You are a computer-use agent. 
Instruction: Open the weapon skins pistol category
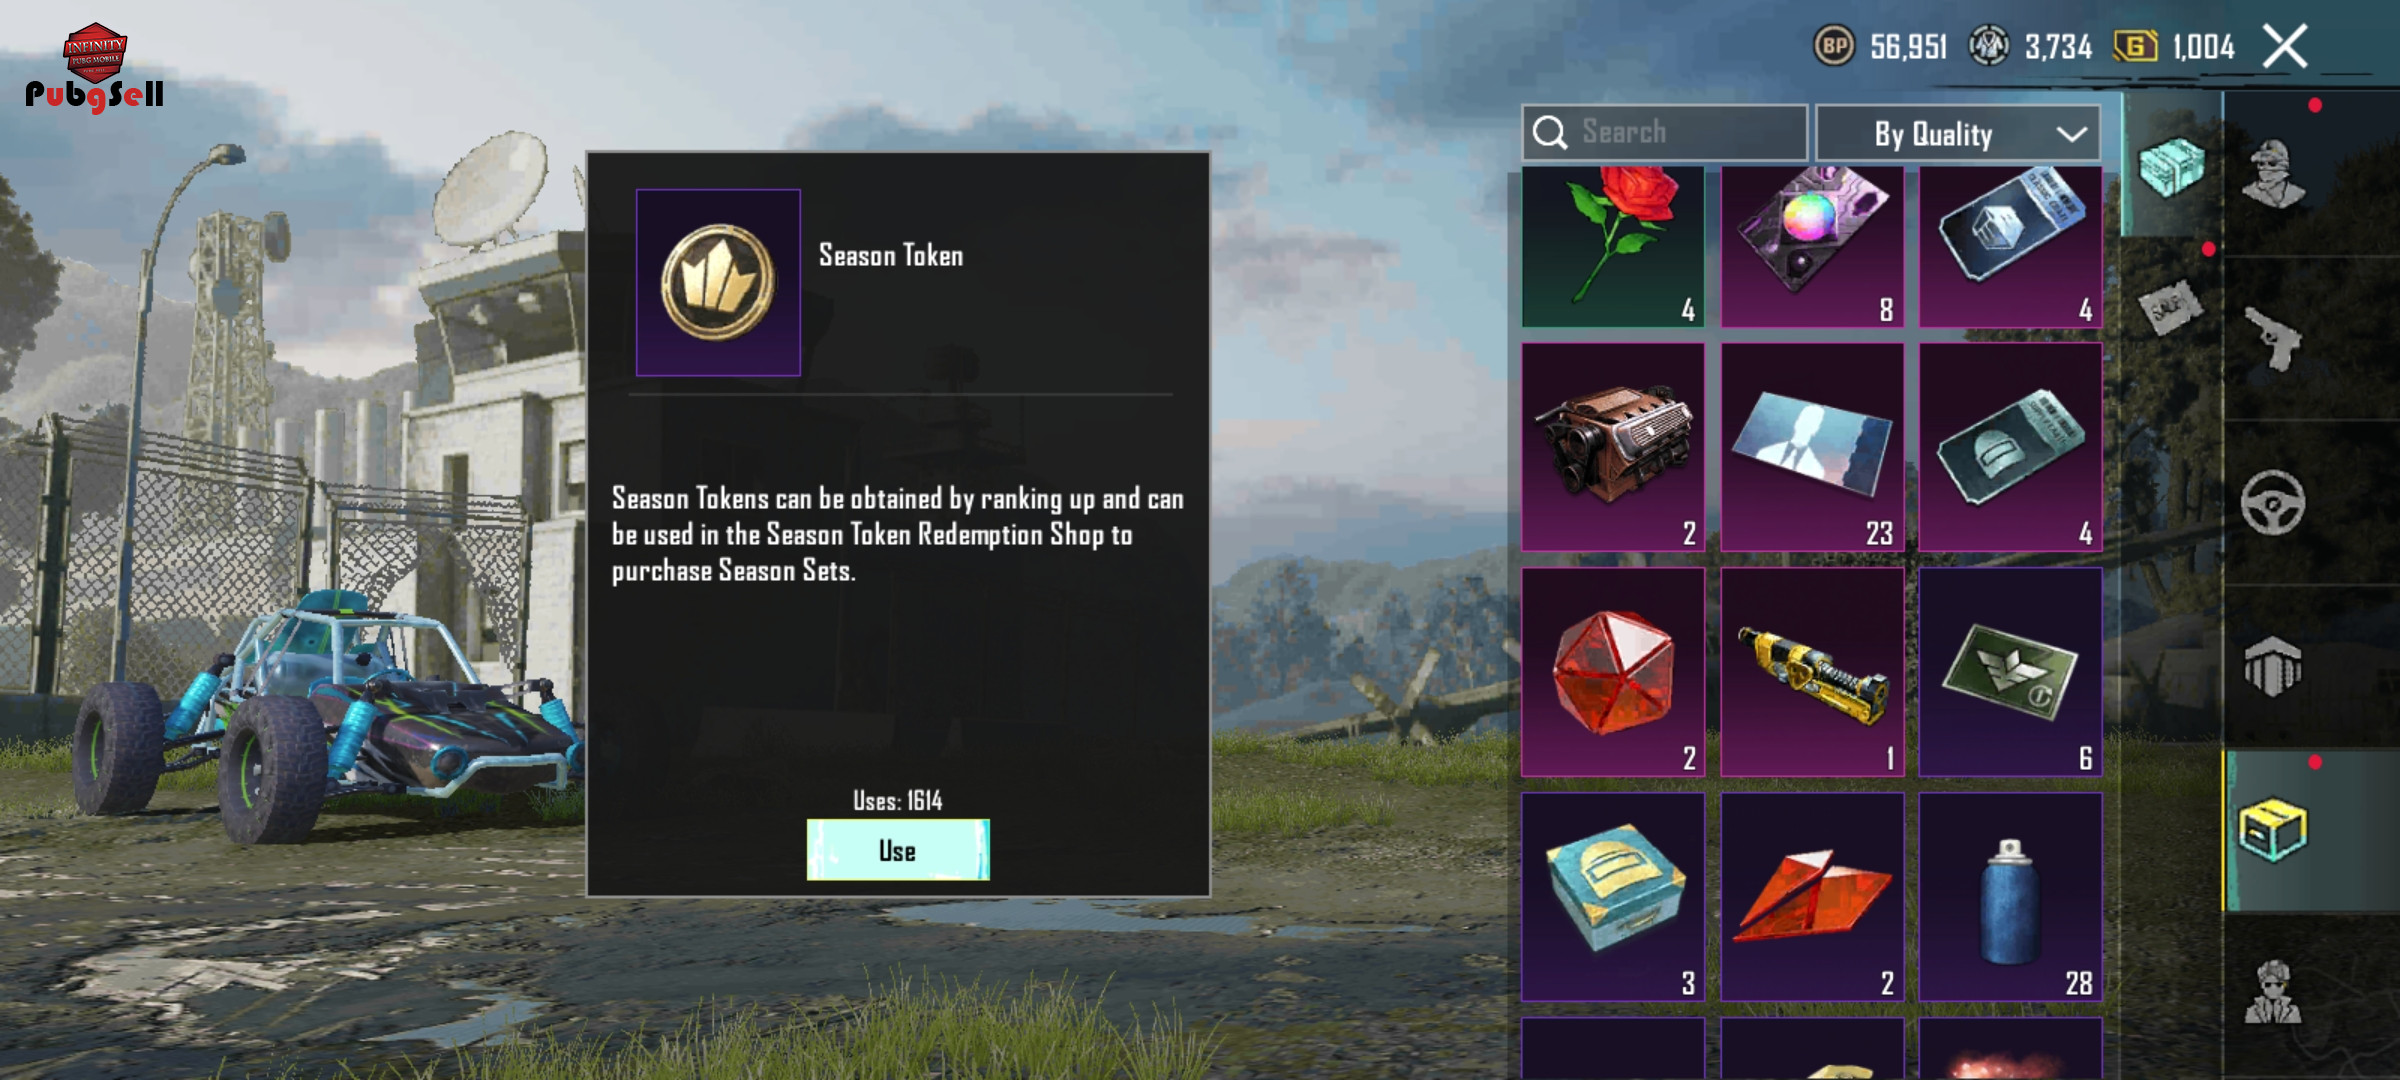2272,340
